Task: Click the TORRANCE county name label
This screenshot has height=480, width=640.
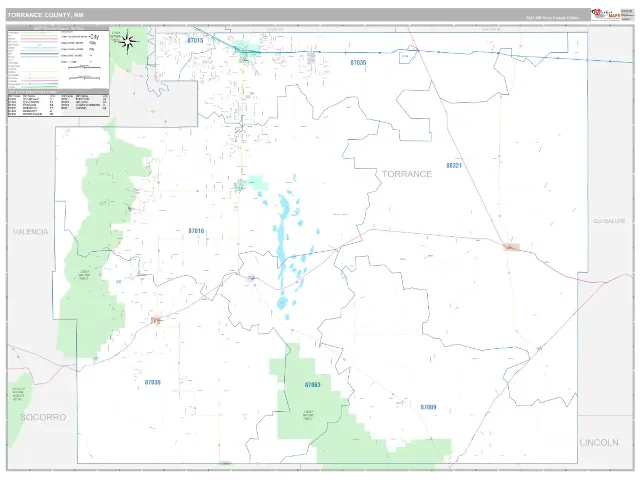Action: pyautogui.click(x=407, y=174)
